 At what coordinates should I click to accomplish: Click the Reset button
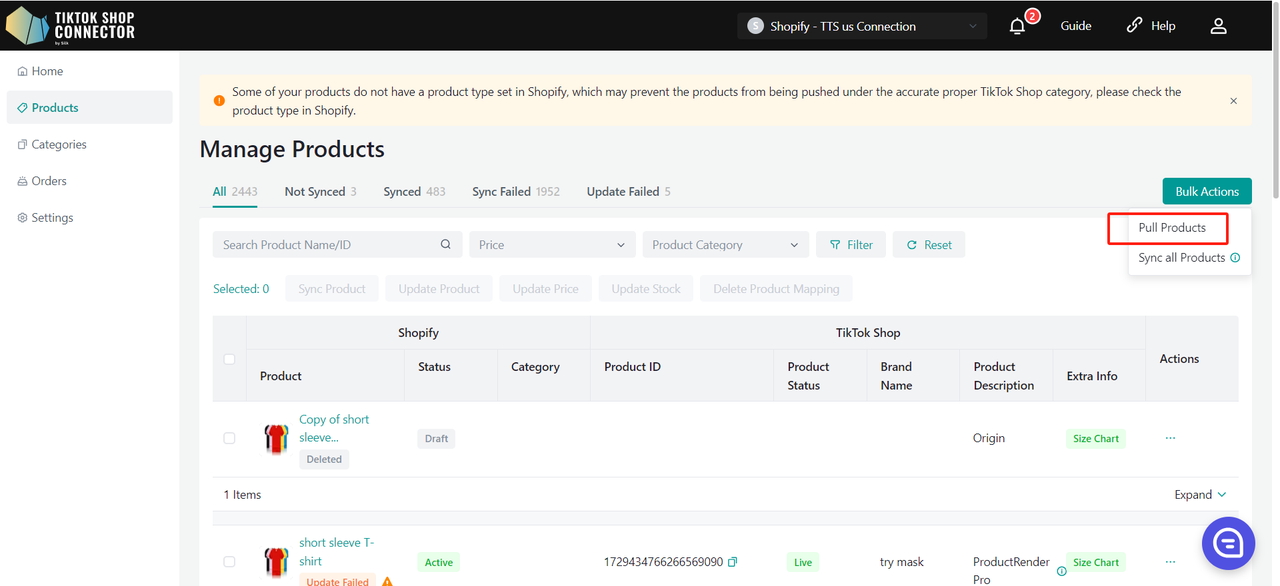point(929,245)
